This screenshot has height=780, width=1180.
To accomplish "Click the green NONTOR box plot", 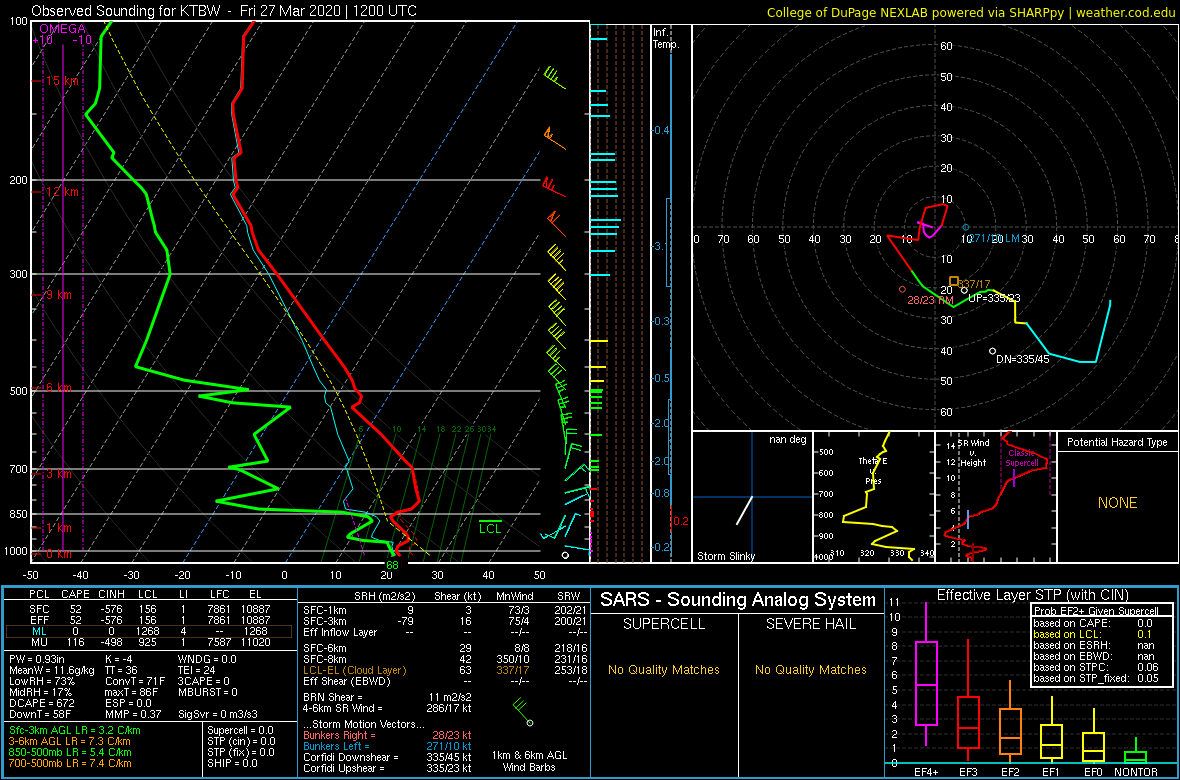I will (1136, 753).
